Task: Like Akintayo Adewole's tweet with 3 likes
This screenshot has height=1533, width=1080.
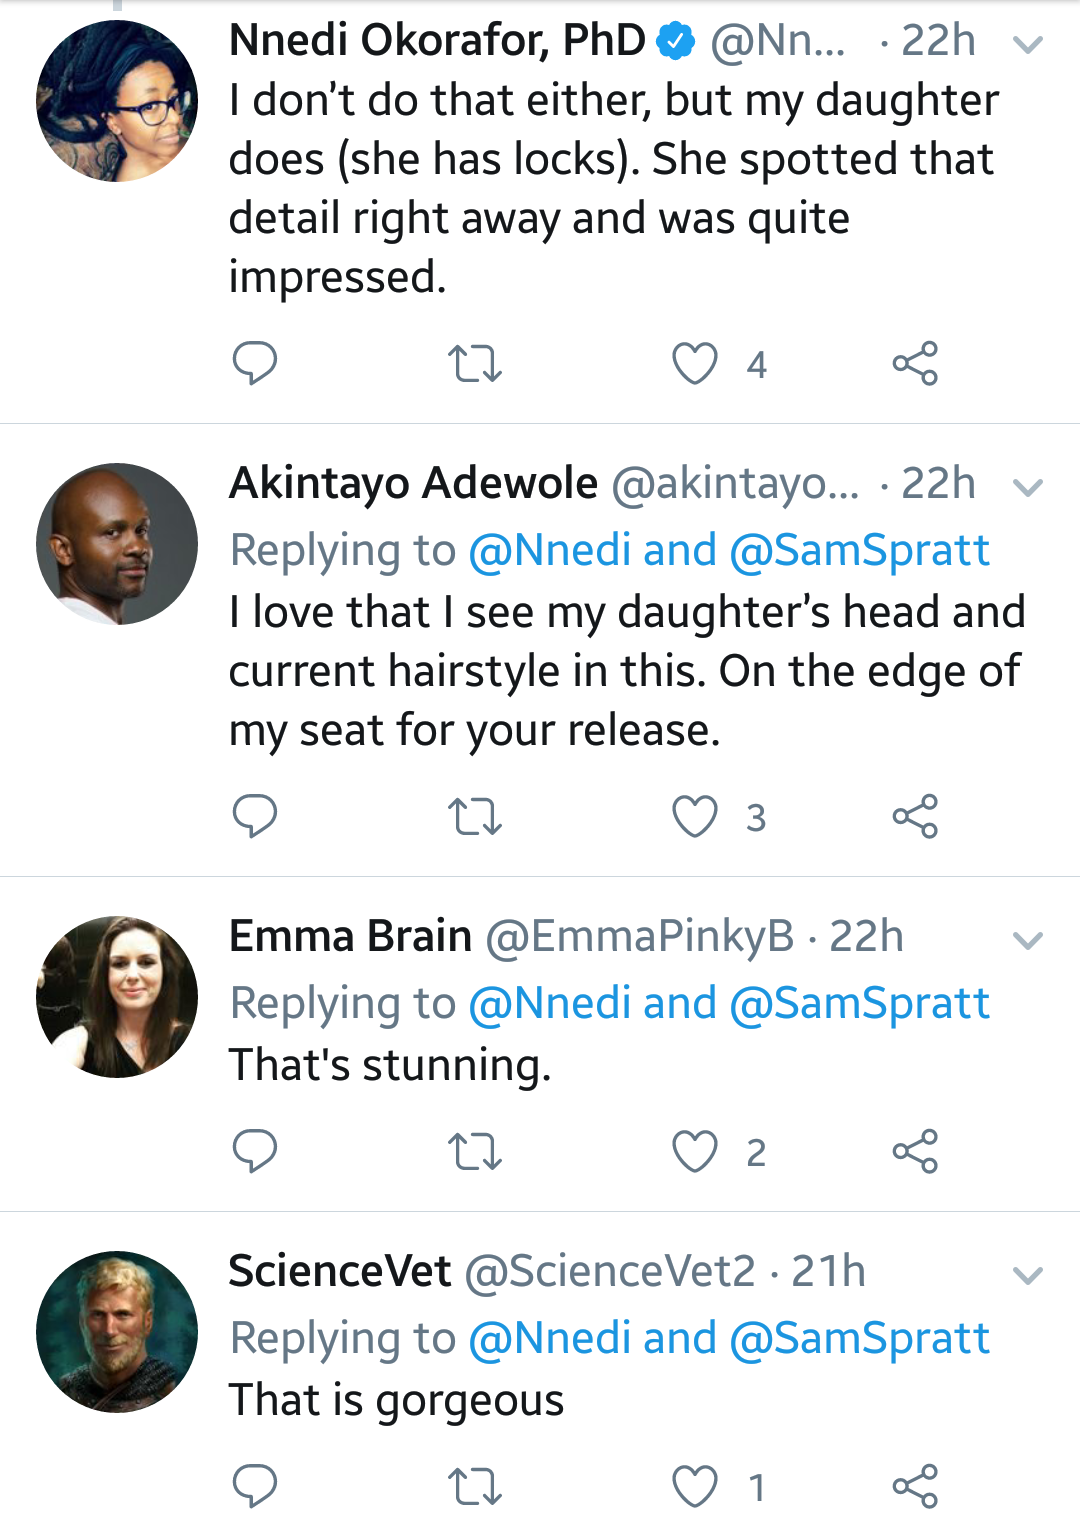Action: click(x=695, y=816)
